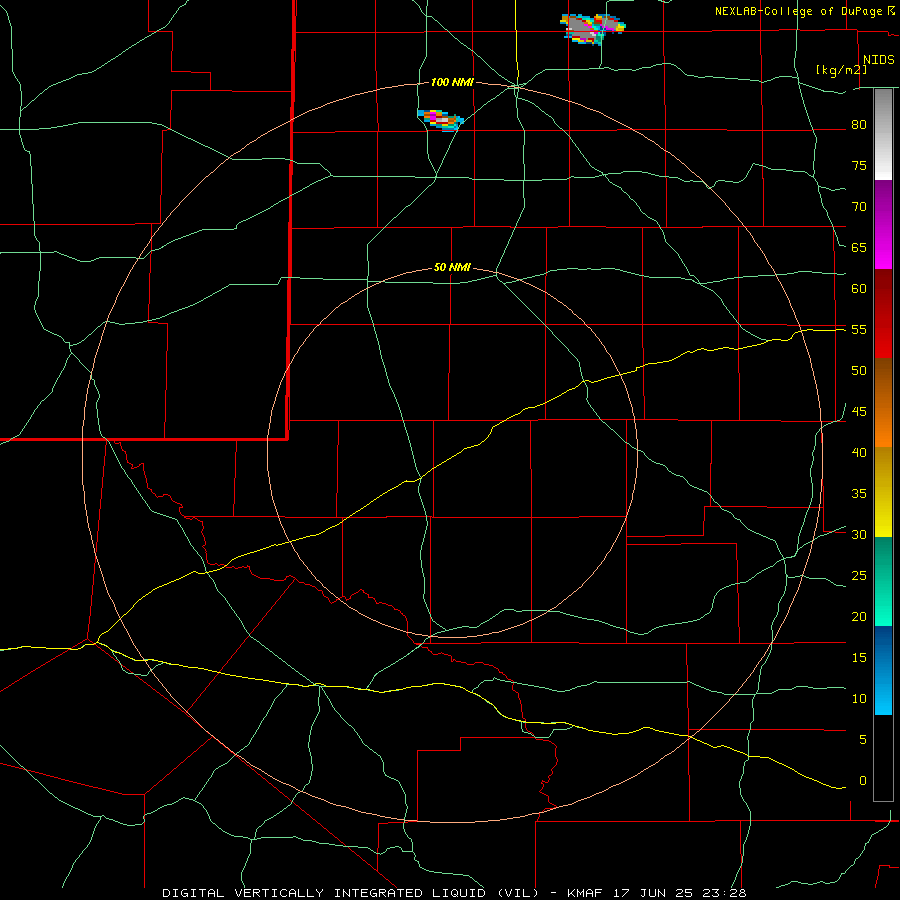Click the 80 value on the color scale
The width and height of the screenshot is (900, 900).
[x=859, y=125]
